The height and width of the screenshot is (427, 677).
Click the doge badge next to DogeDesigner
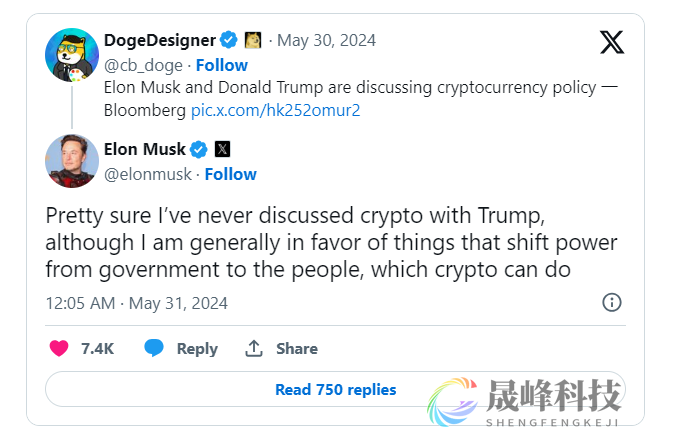[253, 41]
